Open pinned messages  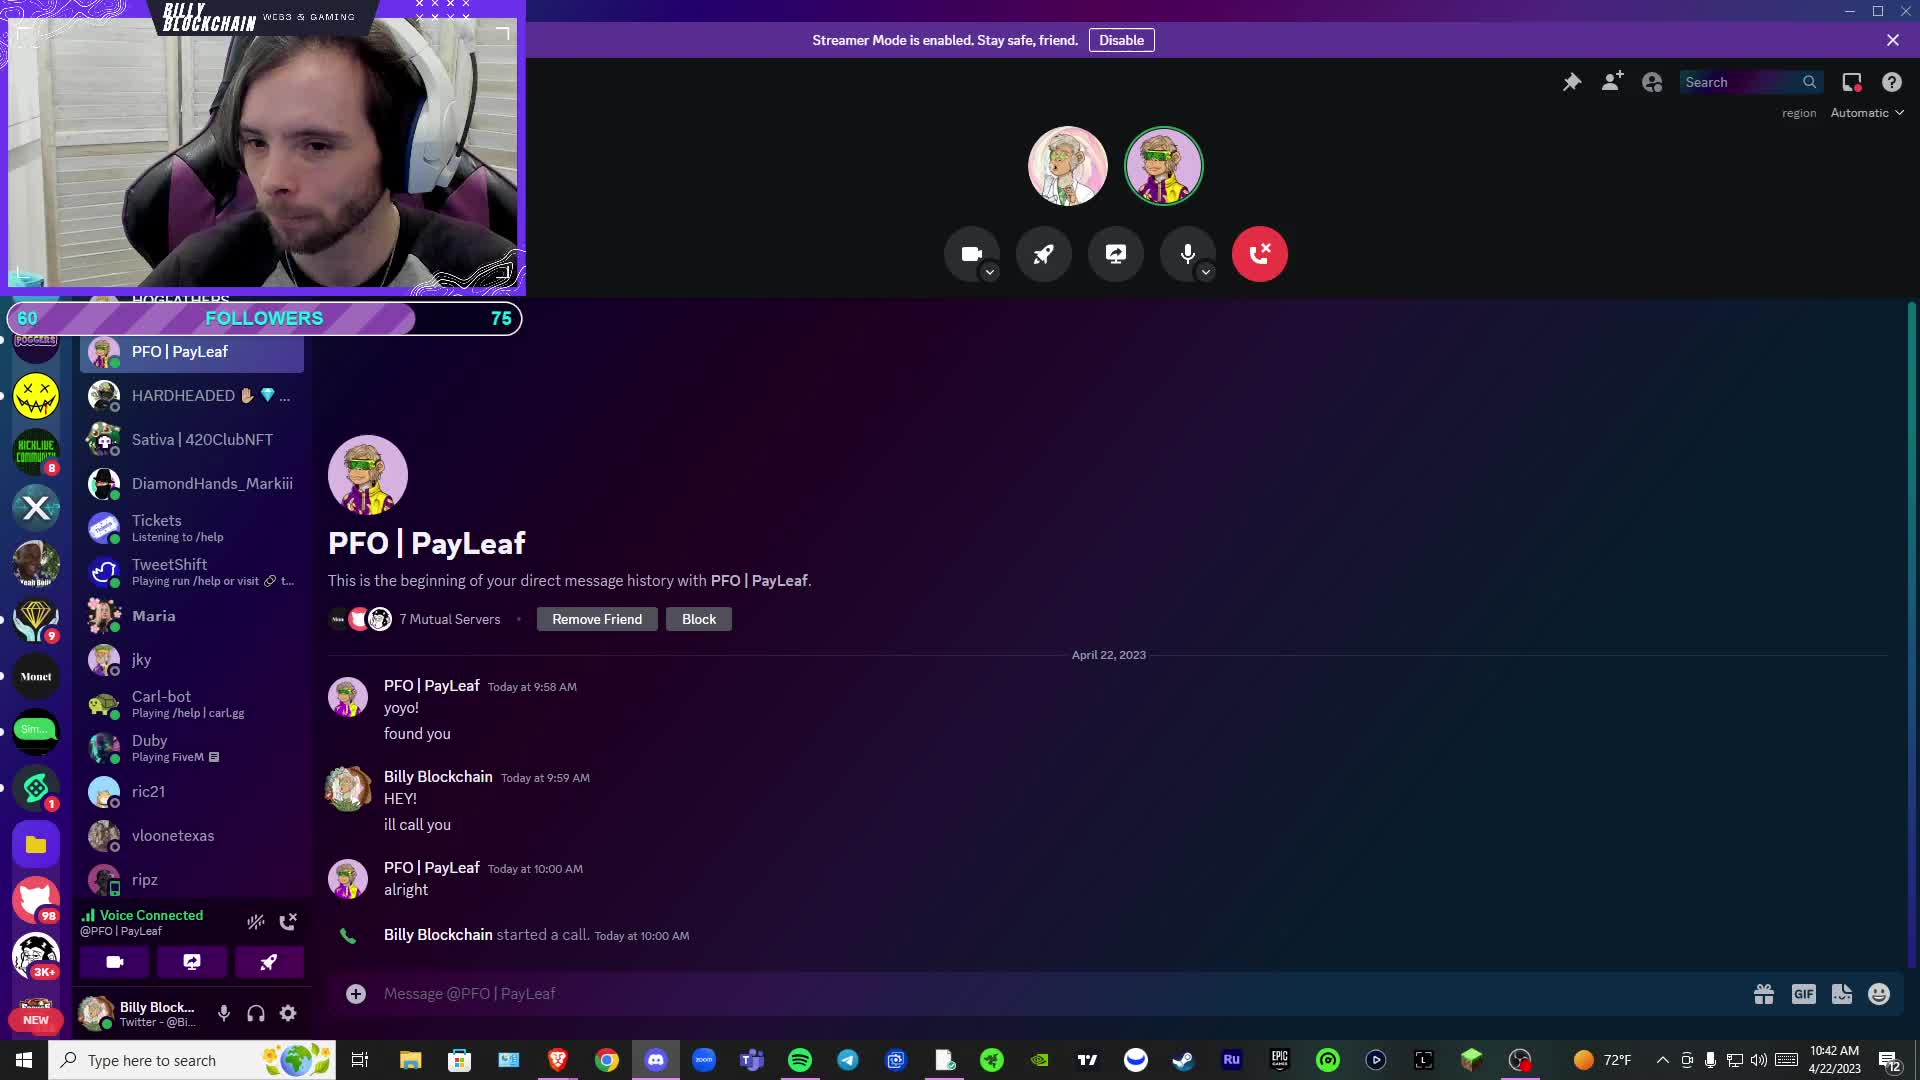coord(1572,82)
